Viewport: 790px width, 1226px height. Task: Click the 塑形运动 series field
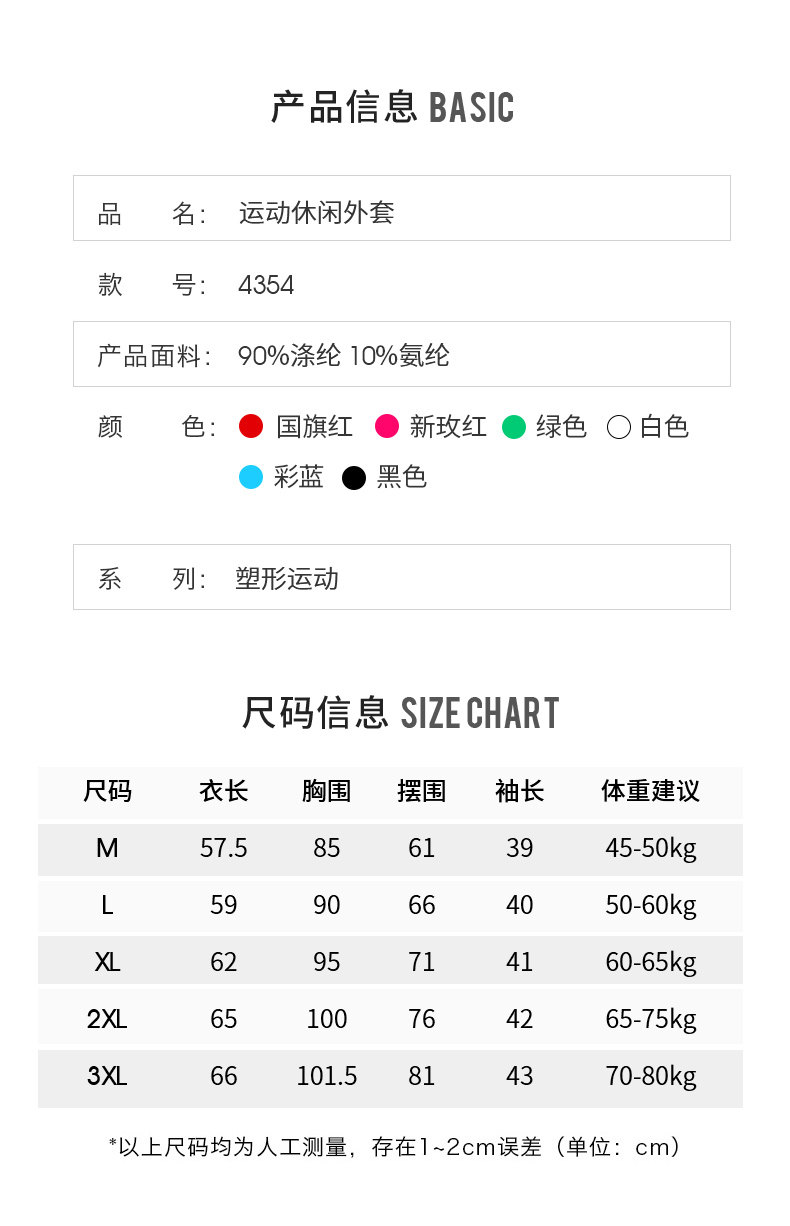click(x=287, y=579)
